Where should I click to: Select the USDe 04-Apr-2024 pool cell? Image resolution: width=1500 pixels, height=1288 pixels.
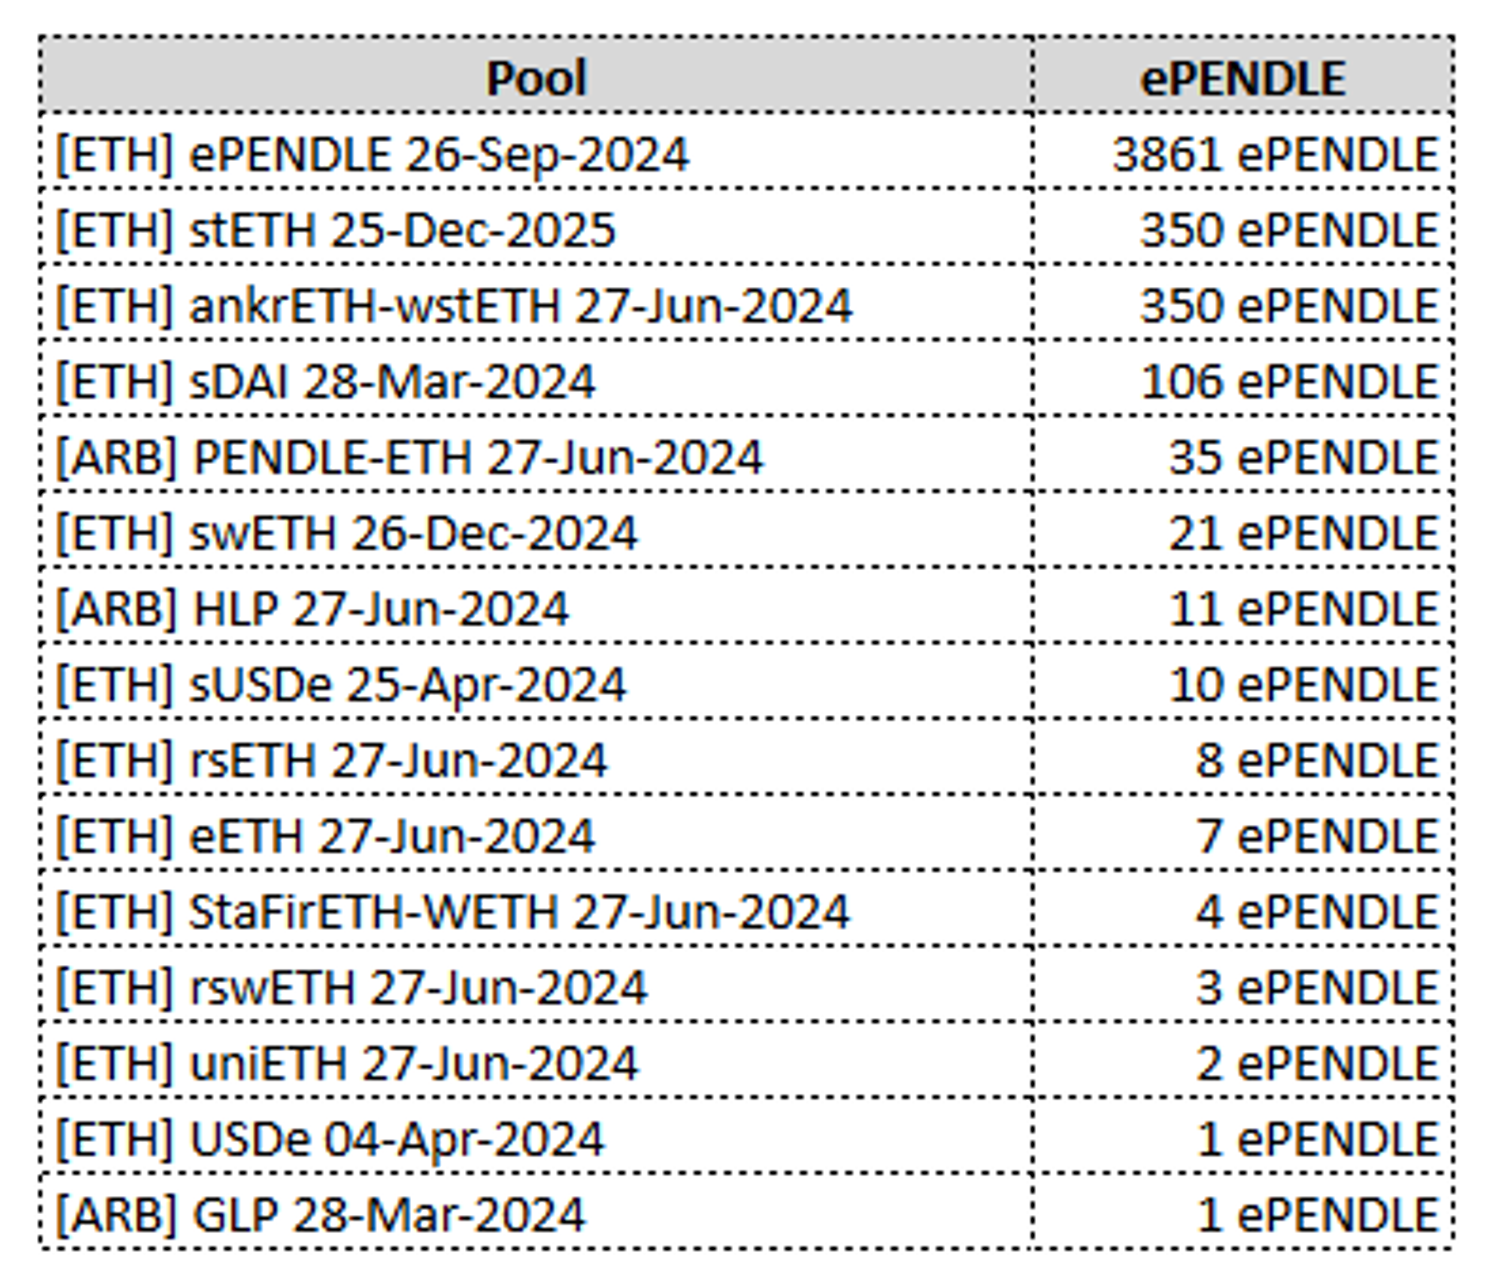[331, 1140]
